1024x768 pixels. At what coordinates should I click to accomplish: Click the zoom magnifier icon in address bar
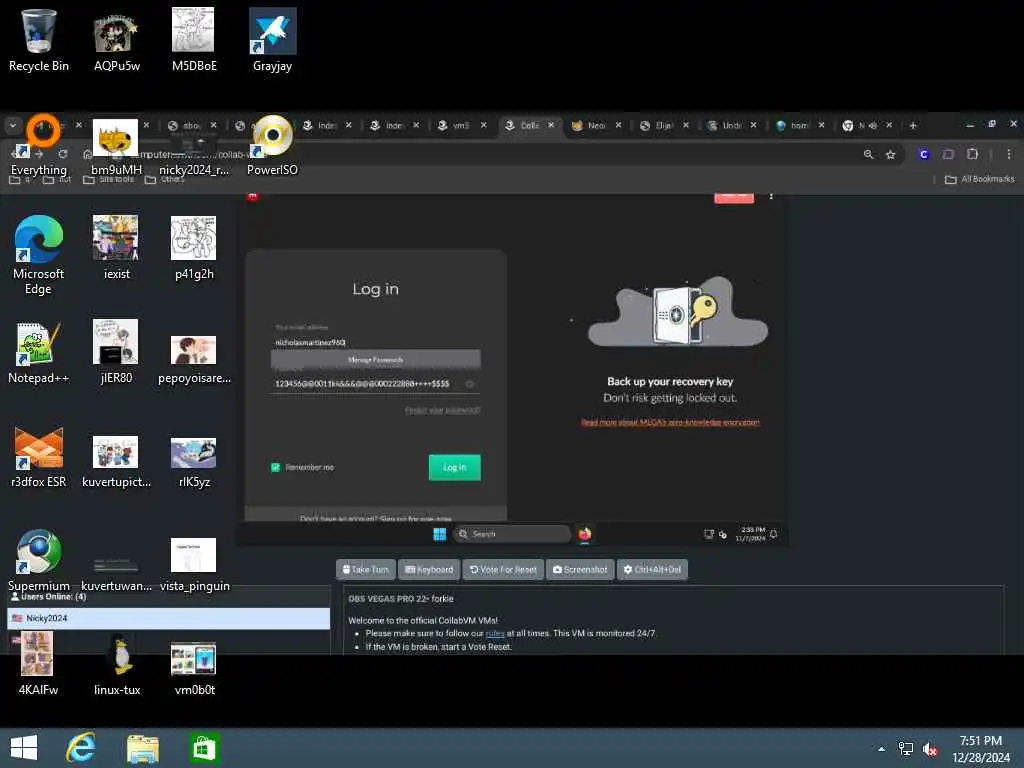click(x=868, y=154)
